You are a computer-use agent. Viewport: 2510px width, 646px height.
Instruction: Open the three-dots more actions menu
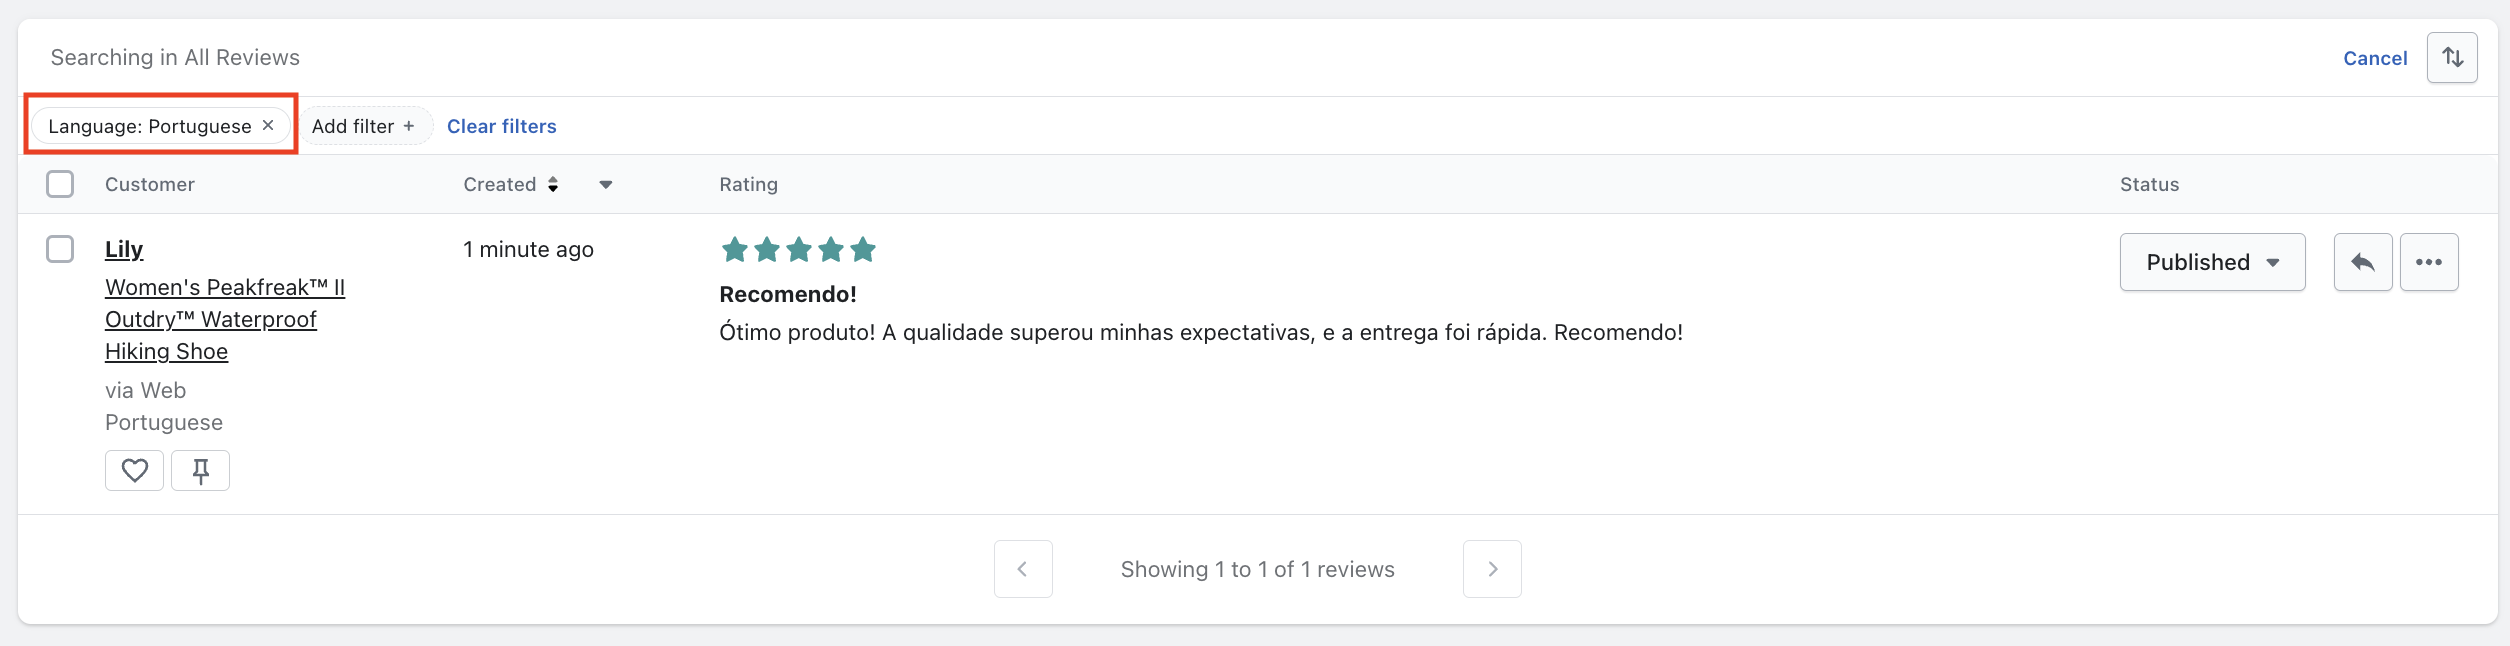2428,262
